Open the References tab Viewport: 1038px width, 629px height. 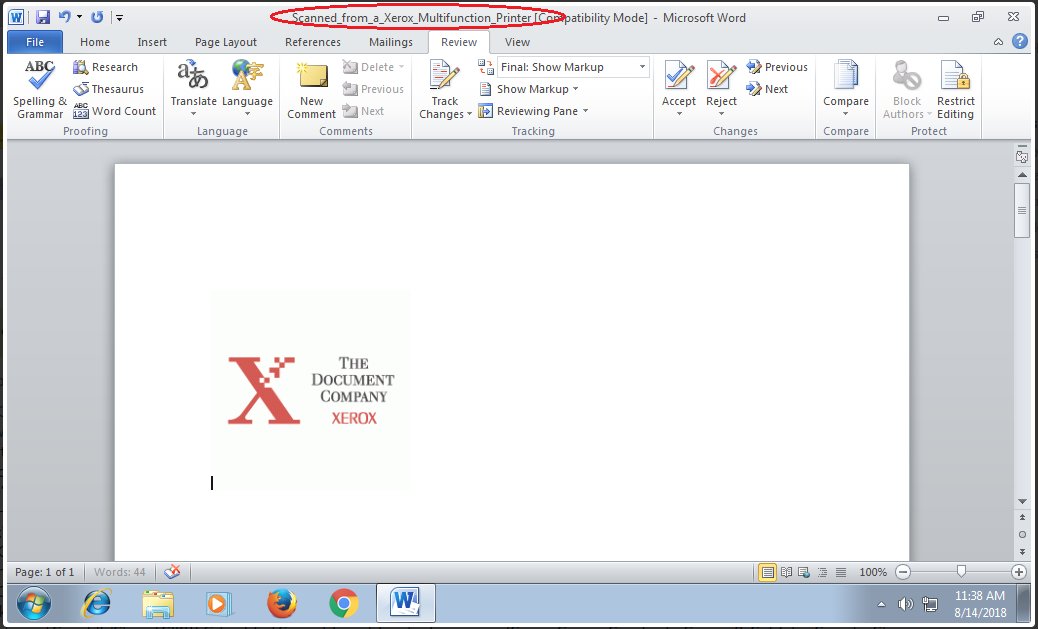312,42
